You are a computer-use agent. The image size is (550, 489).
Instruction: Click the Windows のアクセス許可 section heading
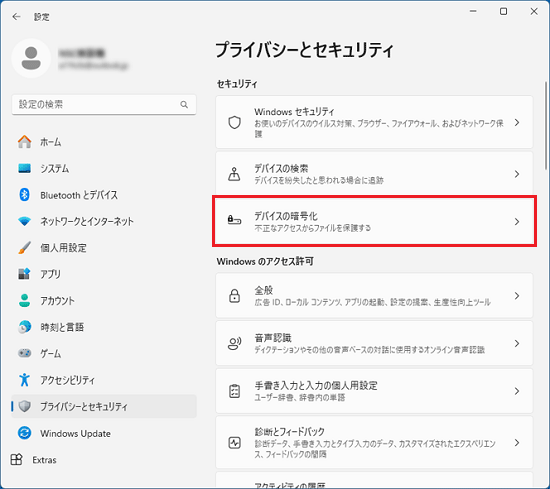pos(265,261)
